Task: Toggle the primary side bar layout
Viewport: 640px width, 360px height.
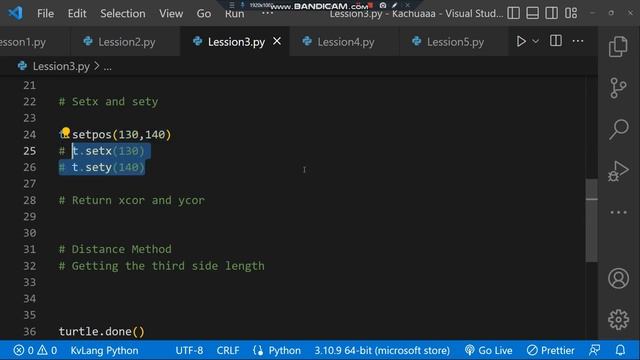Action: (513, 13)
